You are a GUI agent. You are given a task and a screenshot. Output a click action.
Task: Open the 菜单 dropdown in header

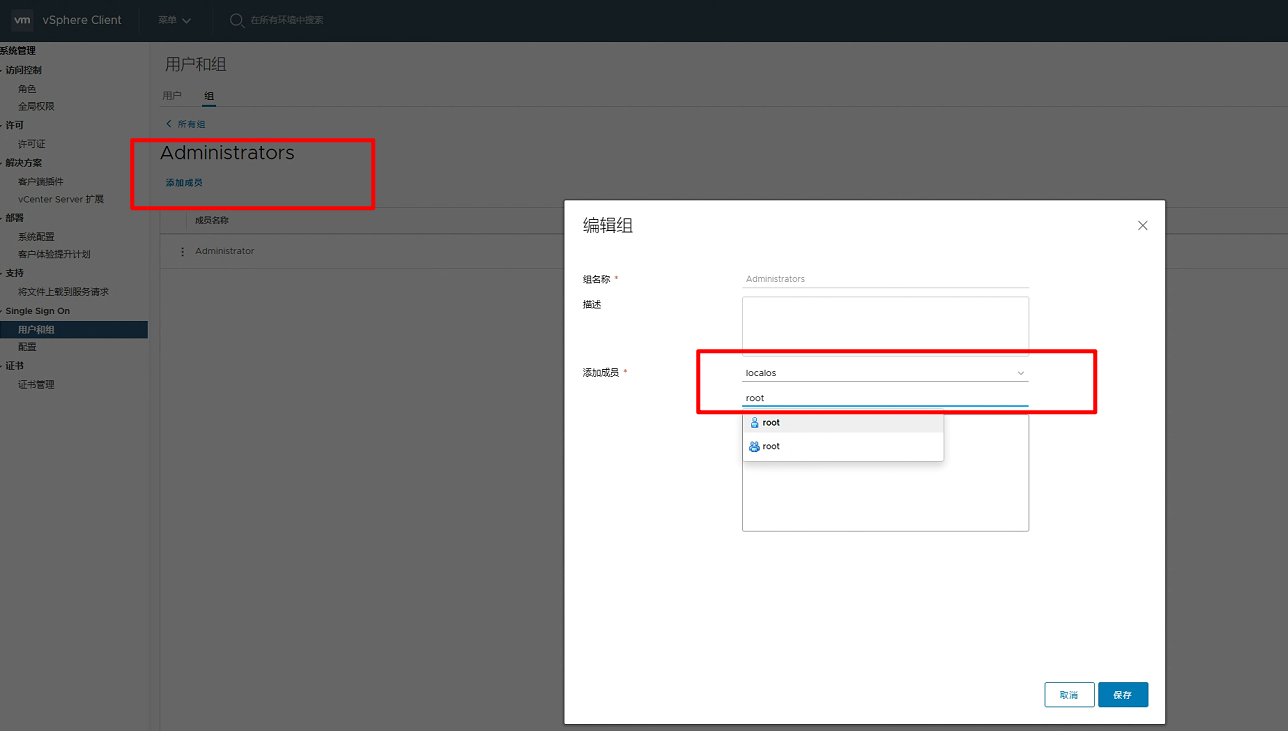tap(174, 20)
